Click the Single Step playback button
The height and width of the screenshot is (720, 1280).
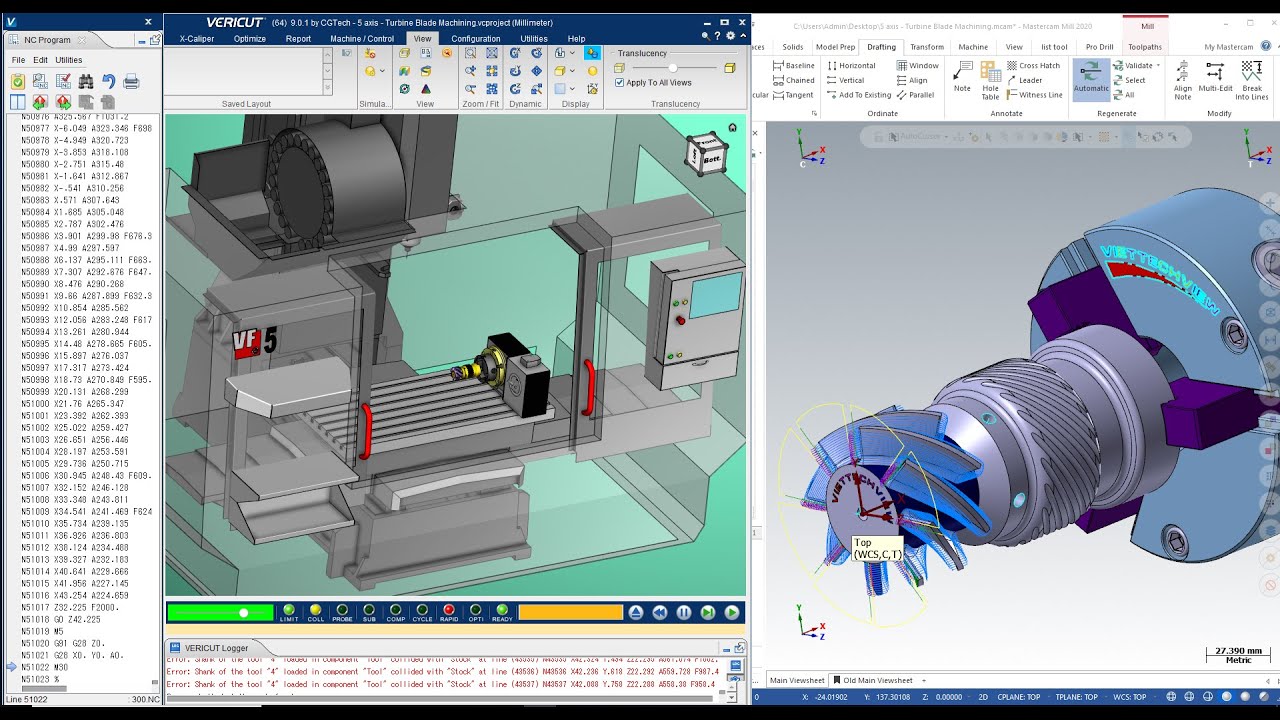[708, 612]
